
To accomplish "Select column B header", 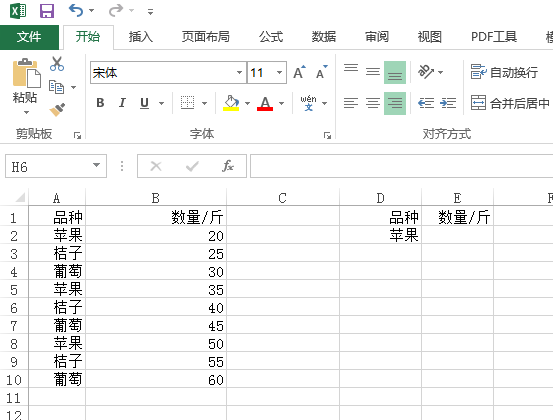I will coord(156,198).
